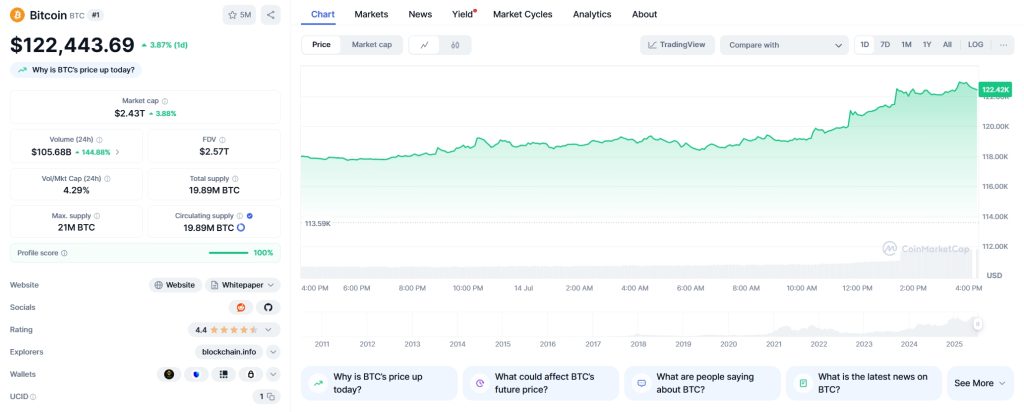Open the Market Cycles tab

point(522,14)
